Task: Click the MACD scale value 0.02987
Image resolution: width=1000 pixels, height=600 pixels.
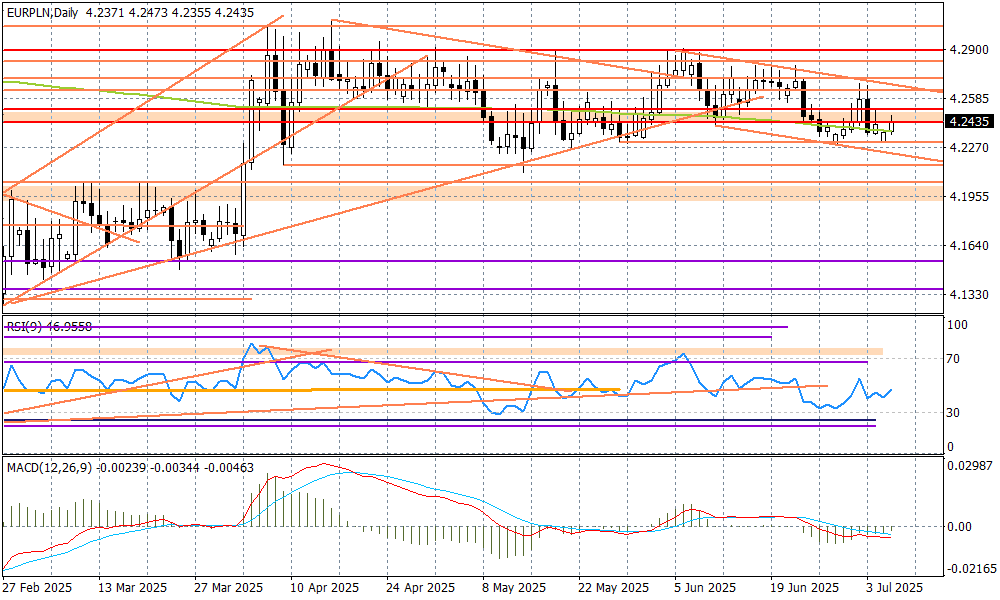Action: click(x=969, y=466)
